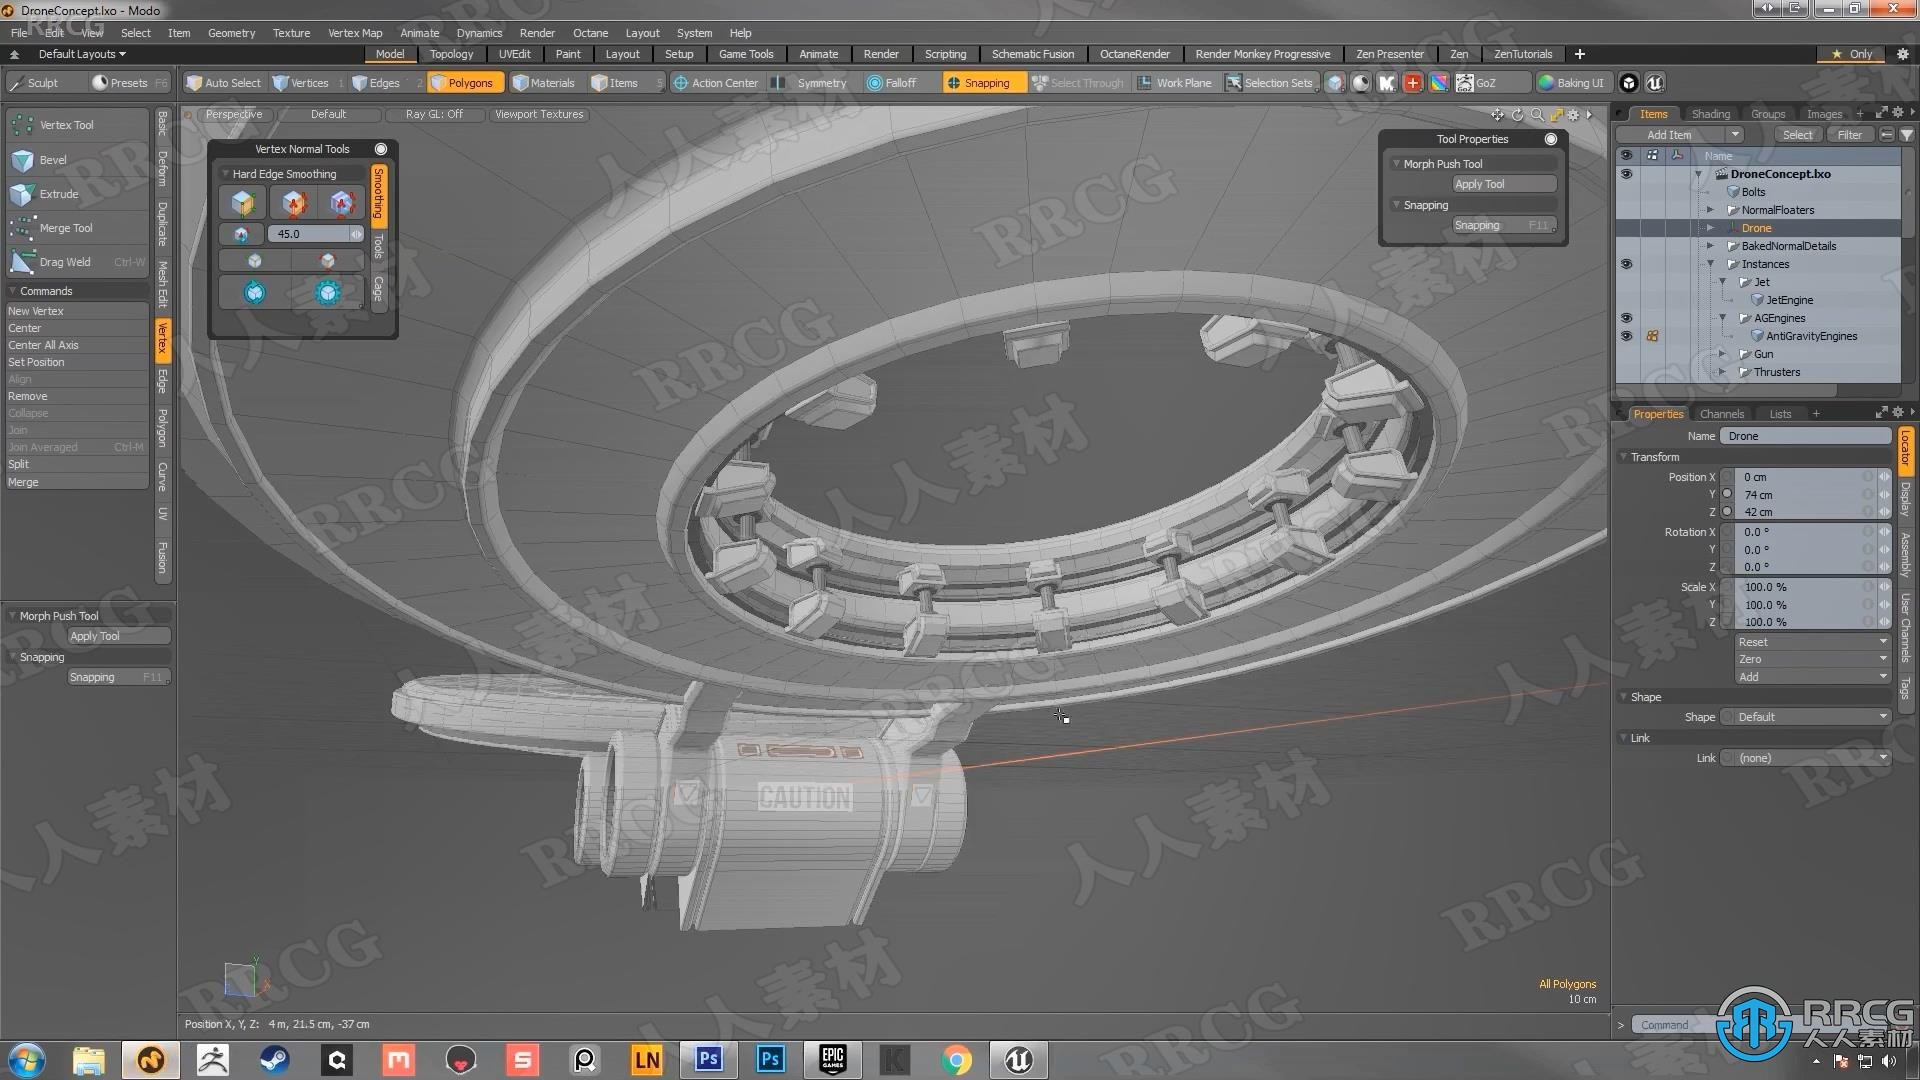Click the Filter button in Items panel
1920x1080 pixels.
(1849, 135)
